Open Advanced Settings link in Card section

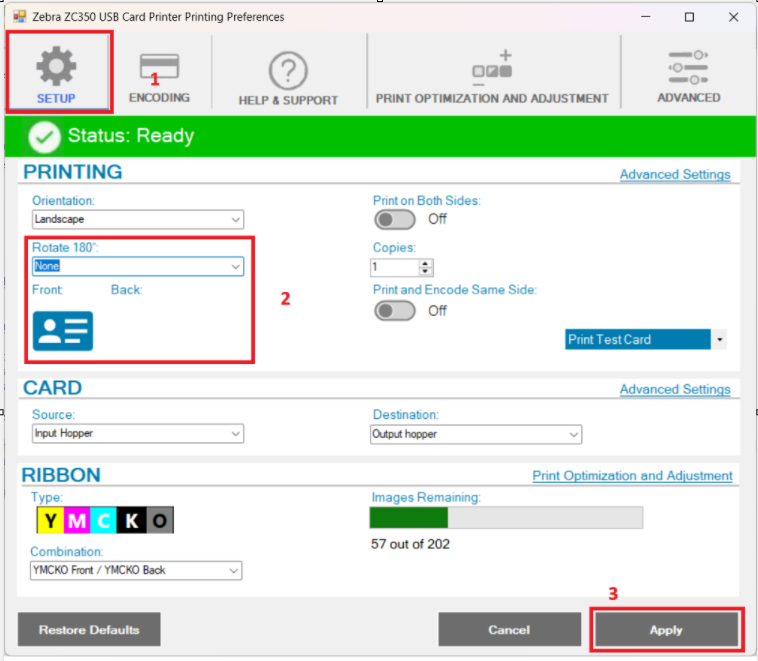[675, 389]
